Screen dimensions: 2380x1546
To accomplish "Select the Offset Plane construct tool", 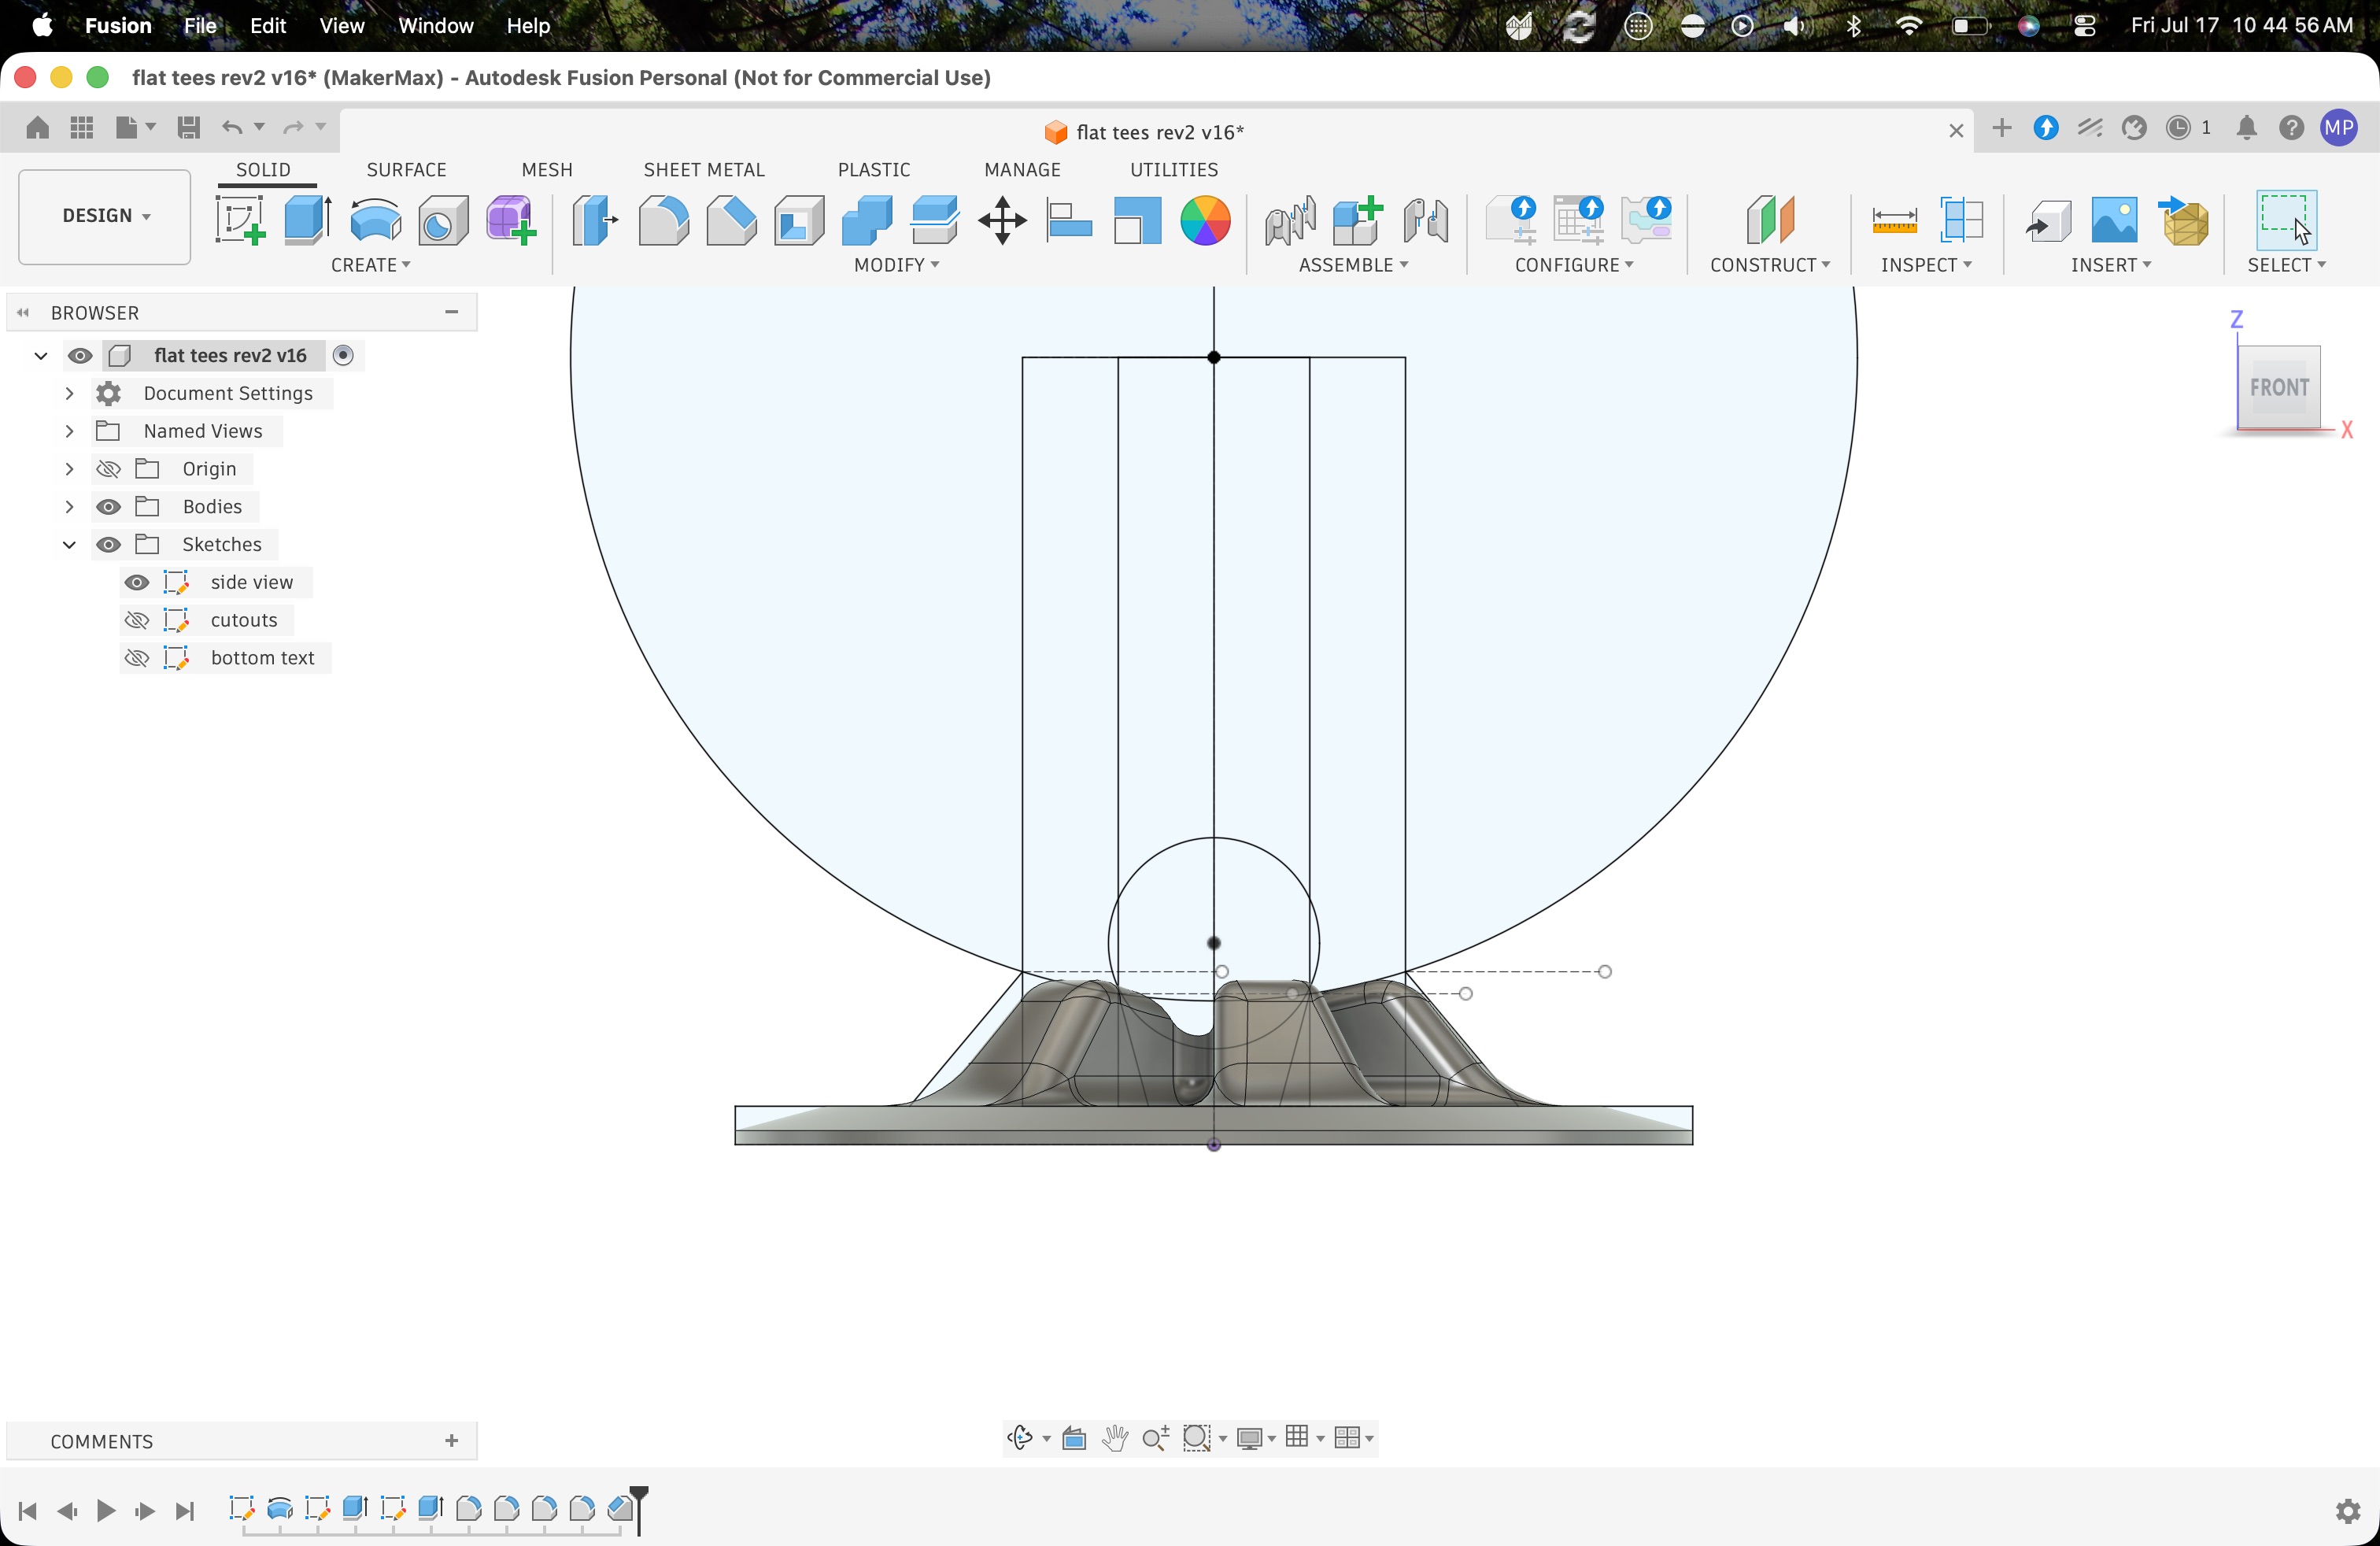I will pos(1770,220).
